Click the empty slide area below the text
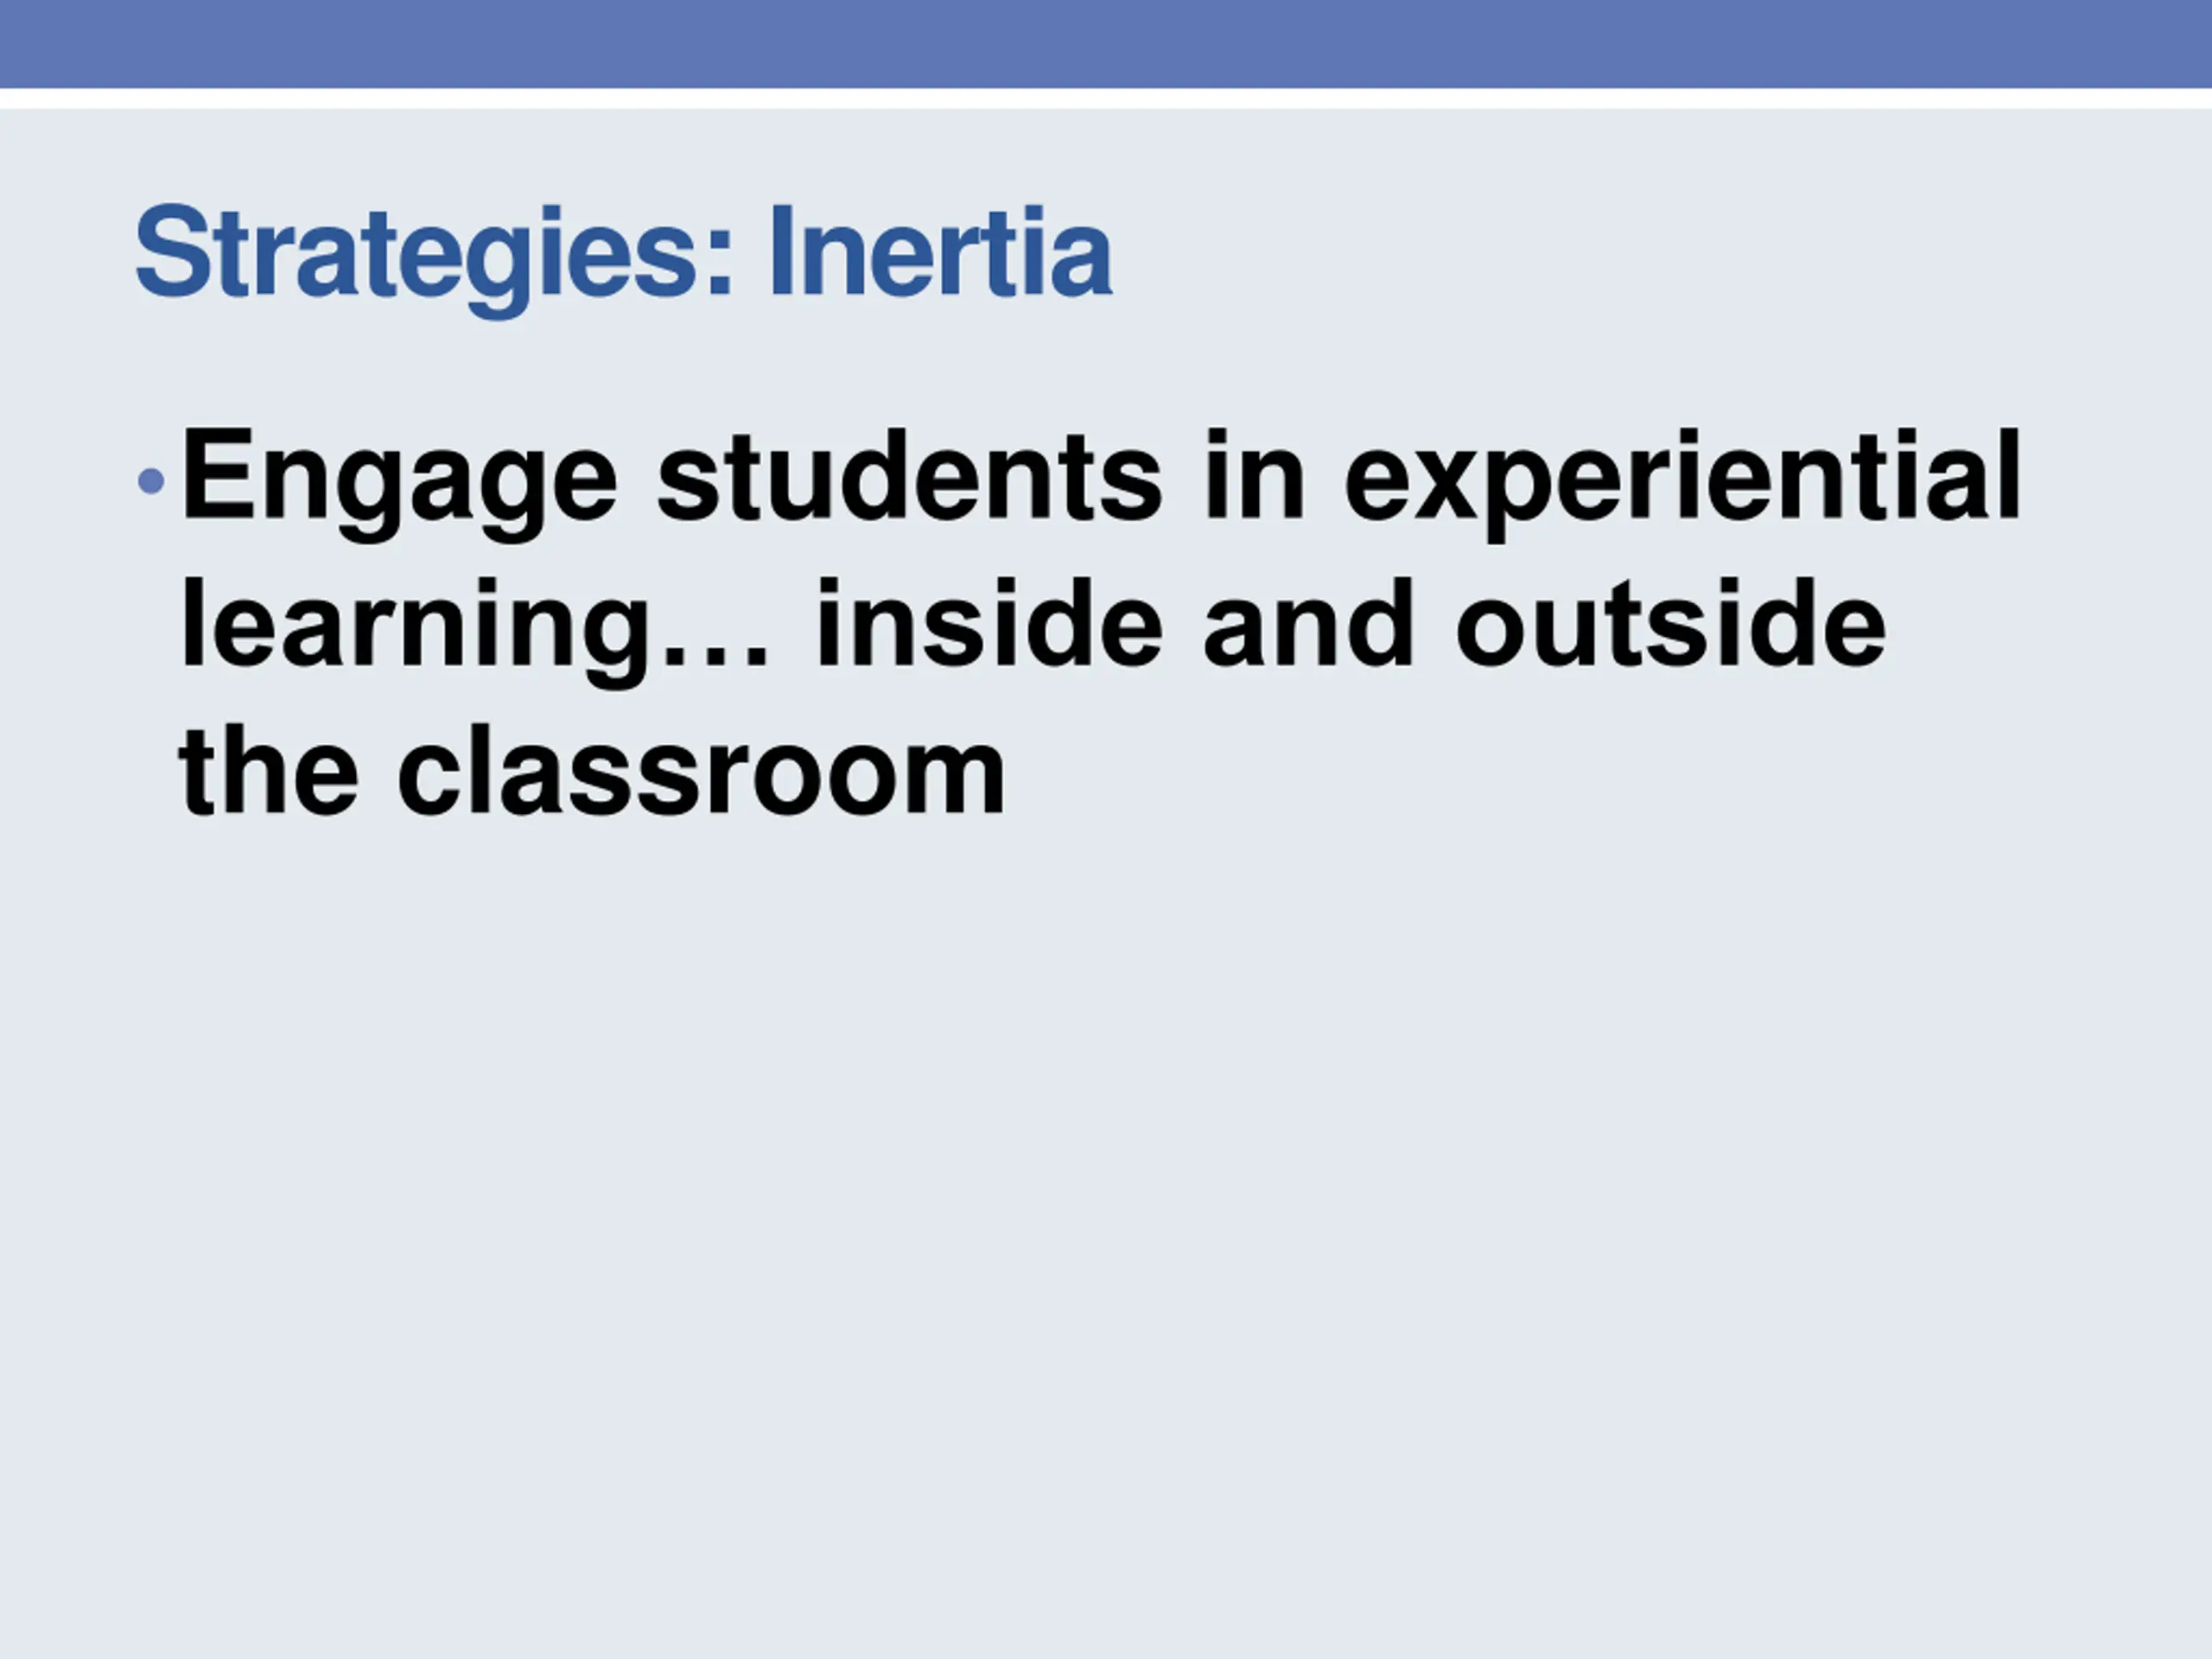Image resolution: width=2212 pixels, height=1659 pixels. (x=1106, y=1240)
